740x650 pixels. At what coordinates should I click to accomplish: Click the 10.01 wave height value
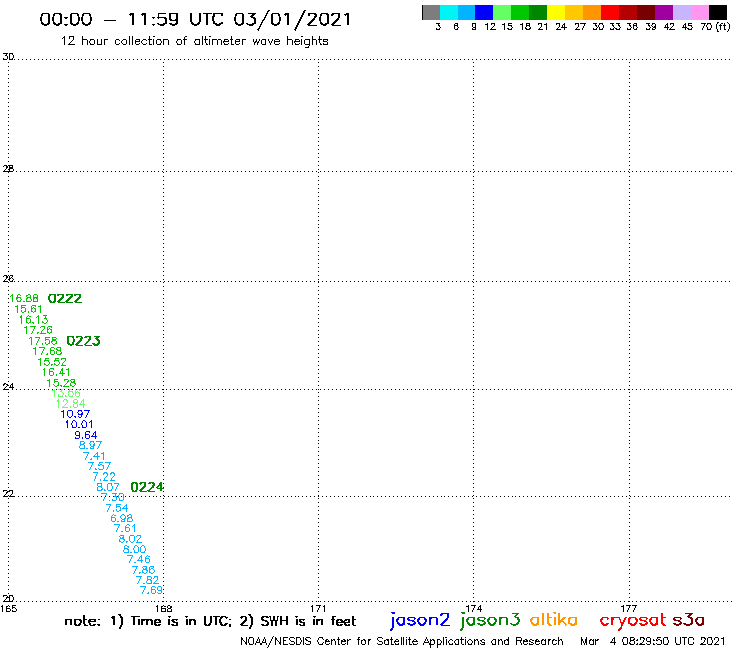pyautogui.click(x=79, y=424)
